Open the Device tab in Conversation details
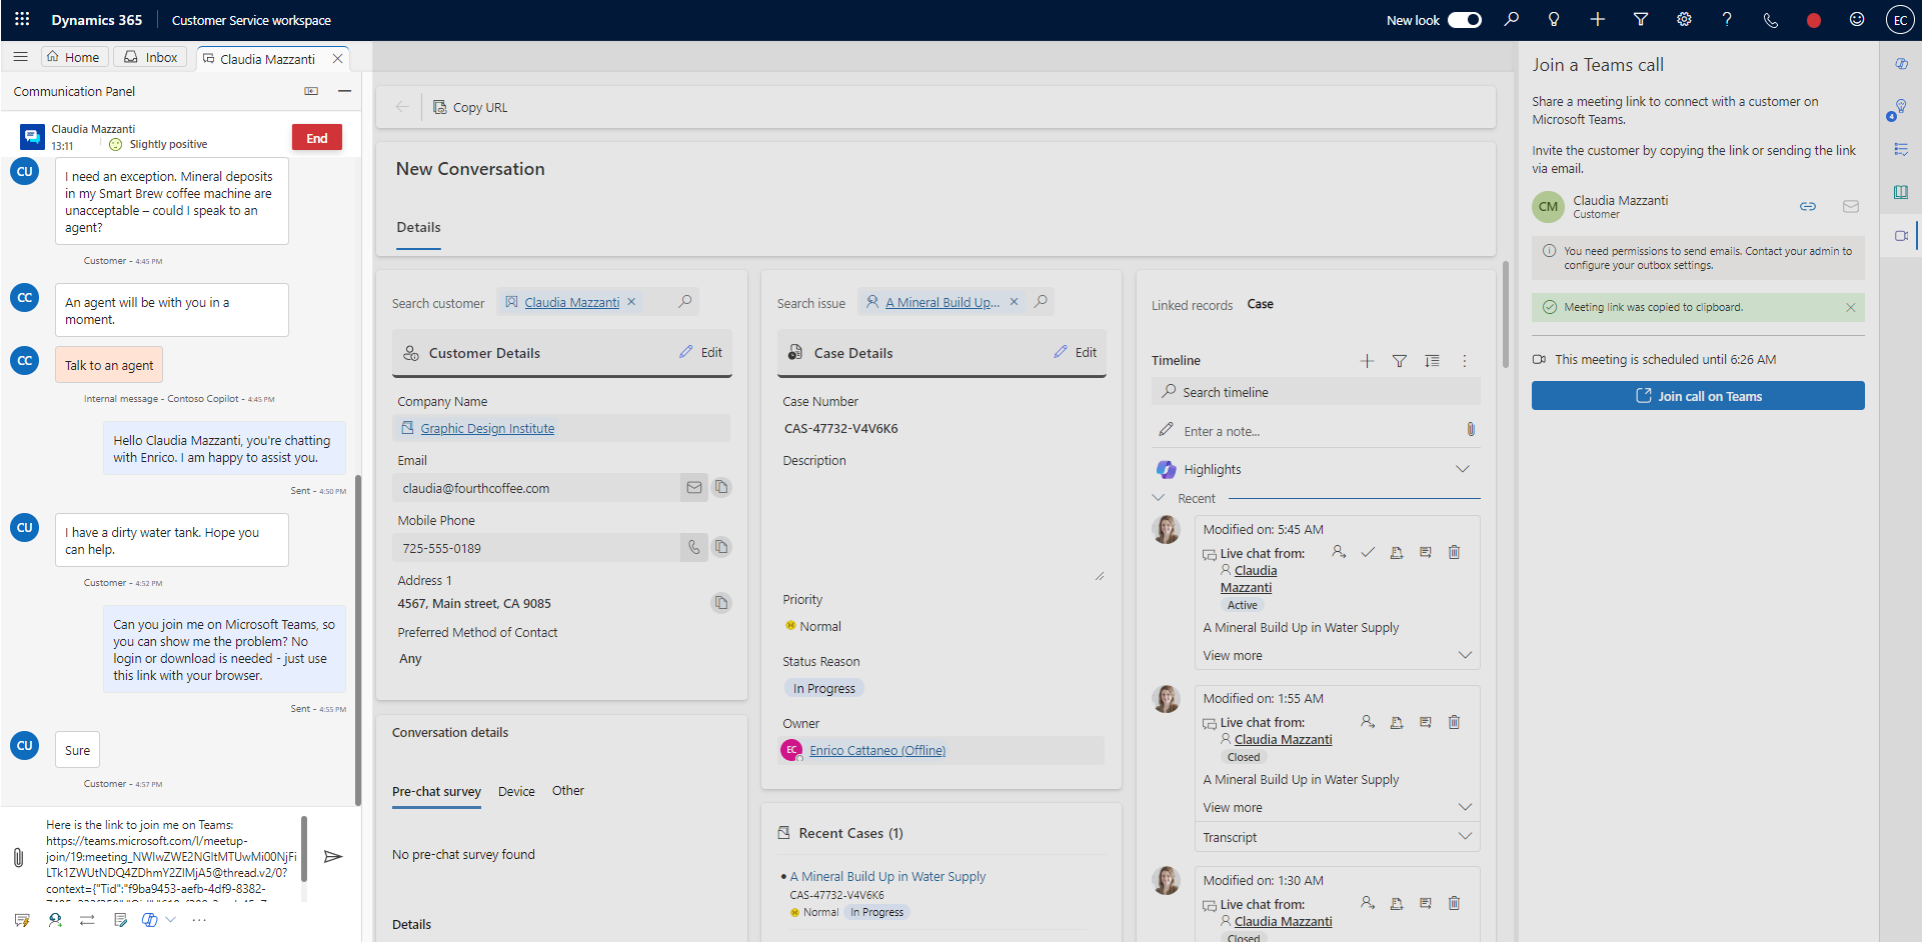Viewport: 1922px width, 942px height. [x=516, y=791]
